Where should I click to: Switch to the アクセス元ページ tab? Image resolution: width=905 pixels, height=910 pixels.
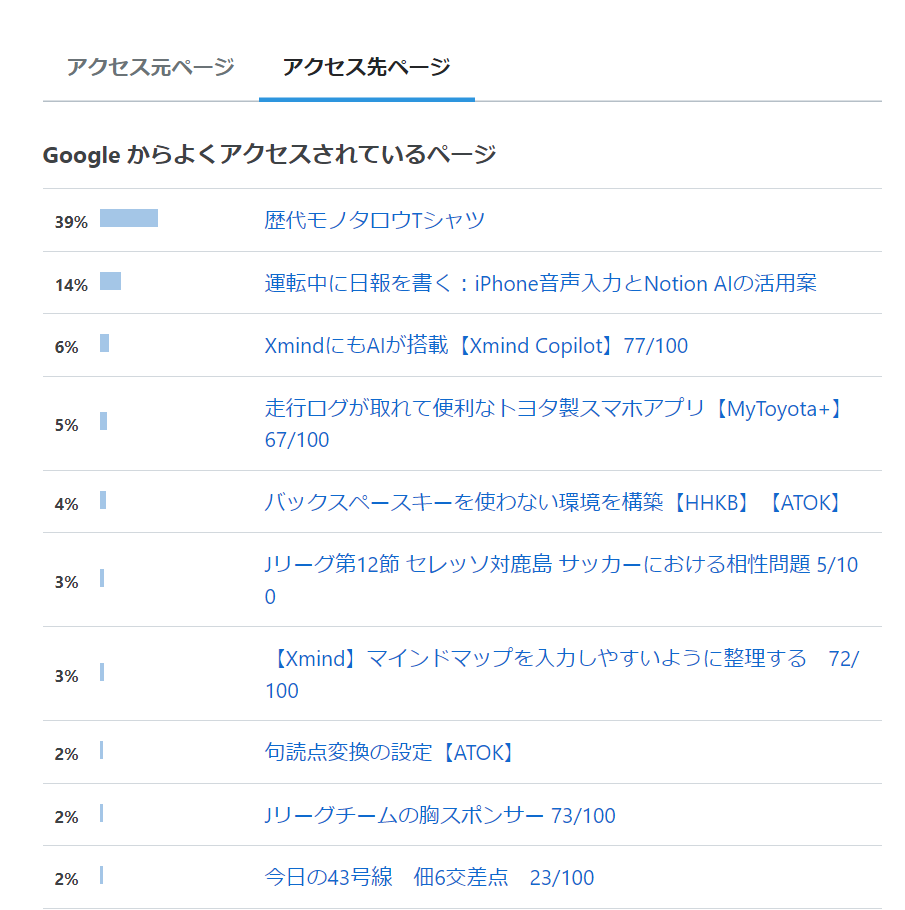150,67
